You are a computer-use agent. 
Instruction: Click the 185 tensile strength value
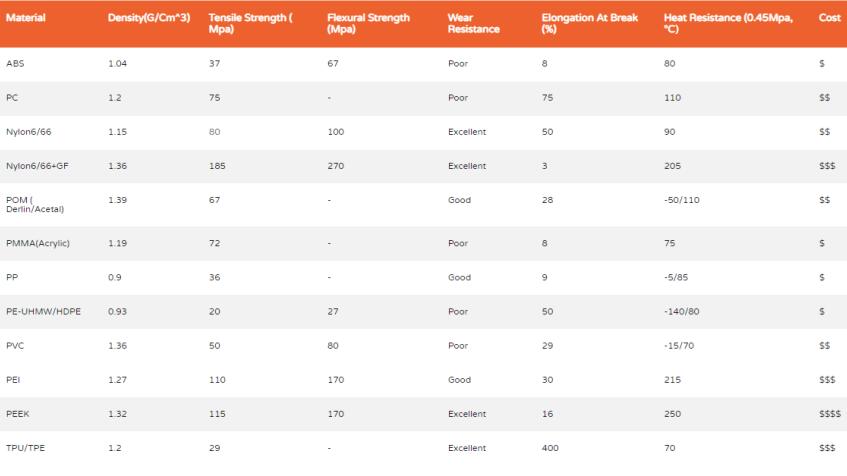pos(217,166)
